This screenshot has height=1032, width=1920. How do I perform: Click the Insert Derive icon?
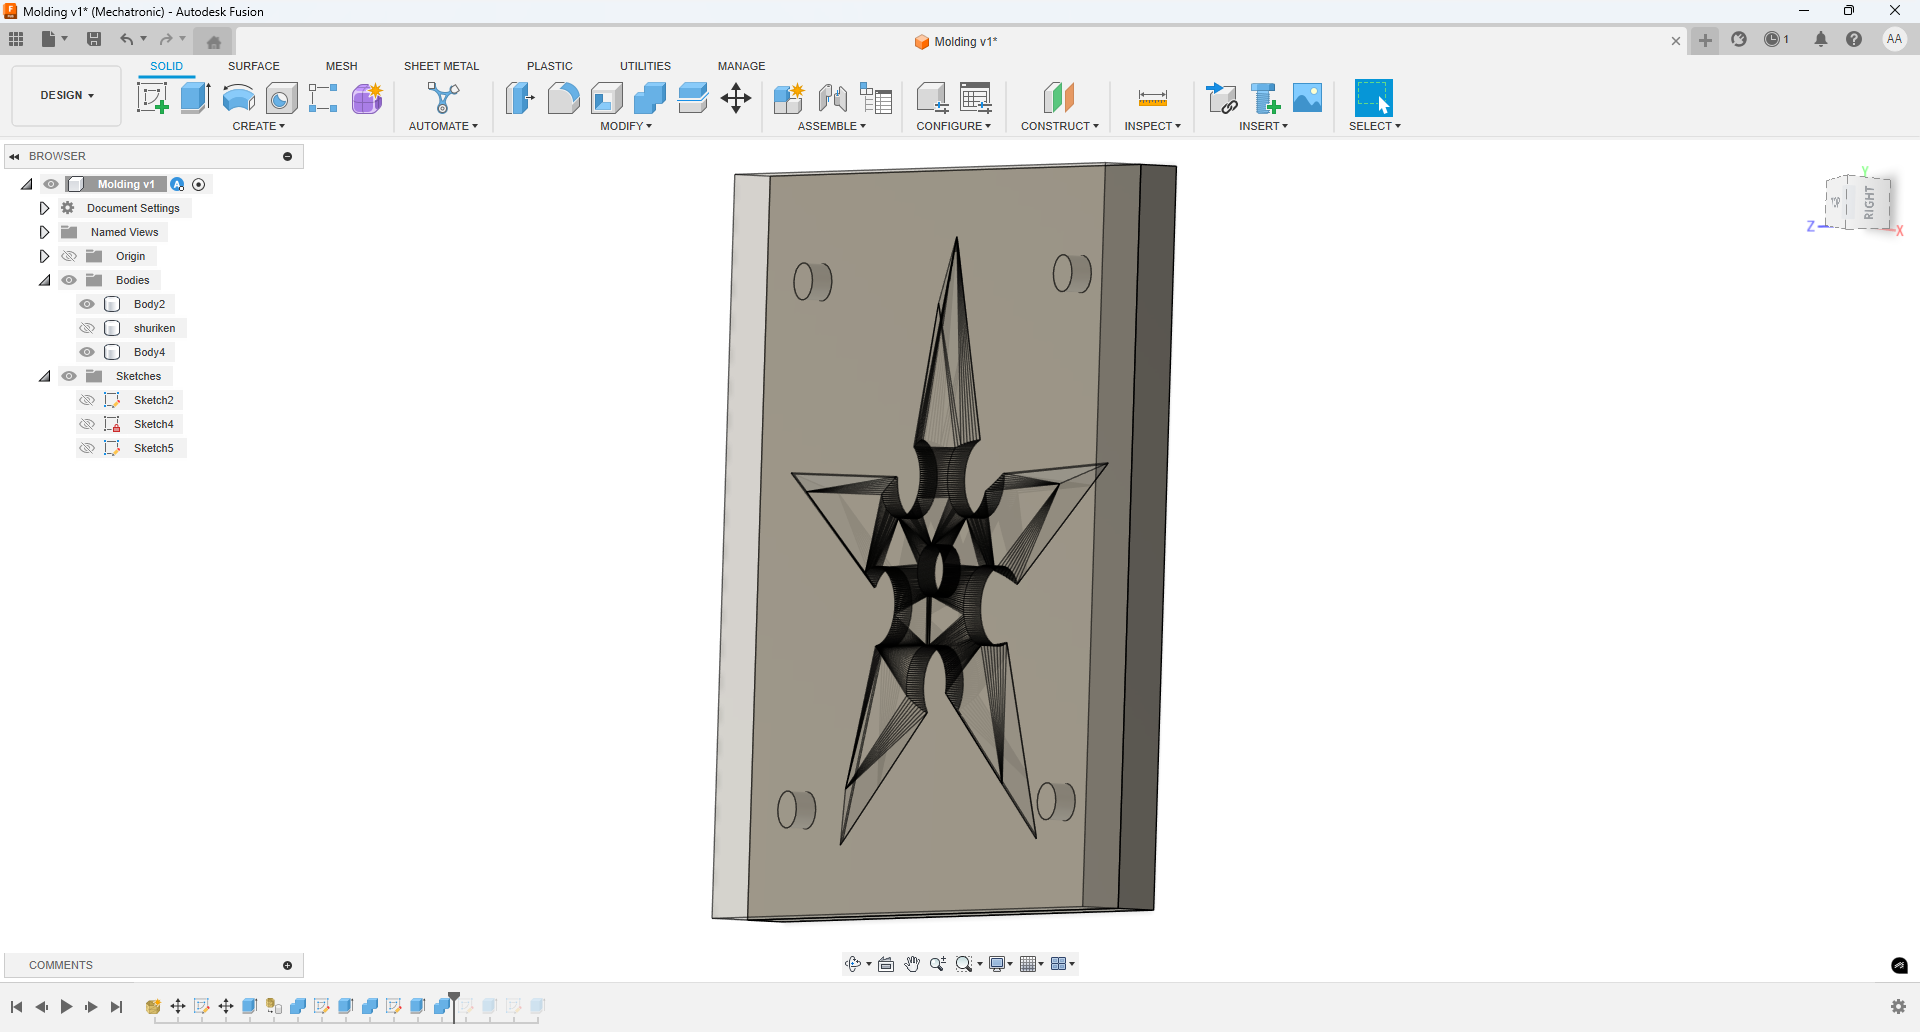coord(1222,98)
